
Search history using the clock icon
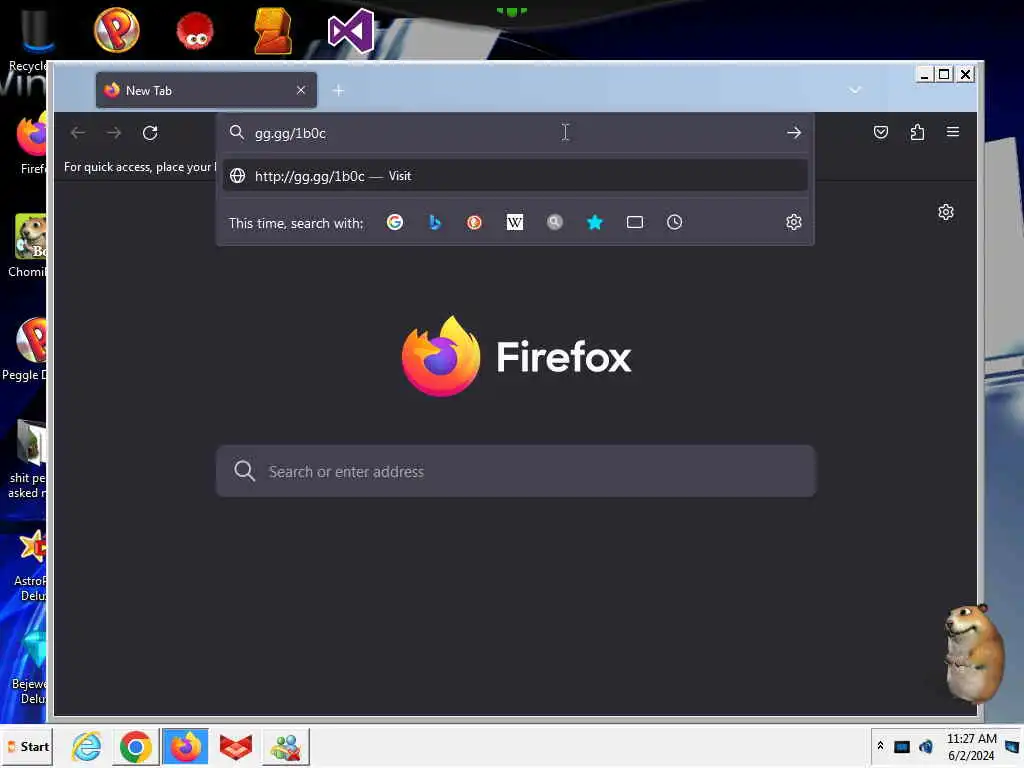(x=675, y=222)
